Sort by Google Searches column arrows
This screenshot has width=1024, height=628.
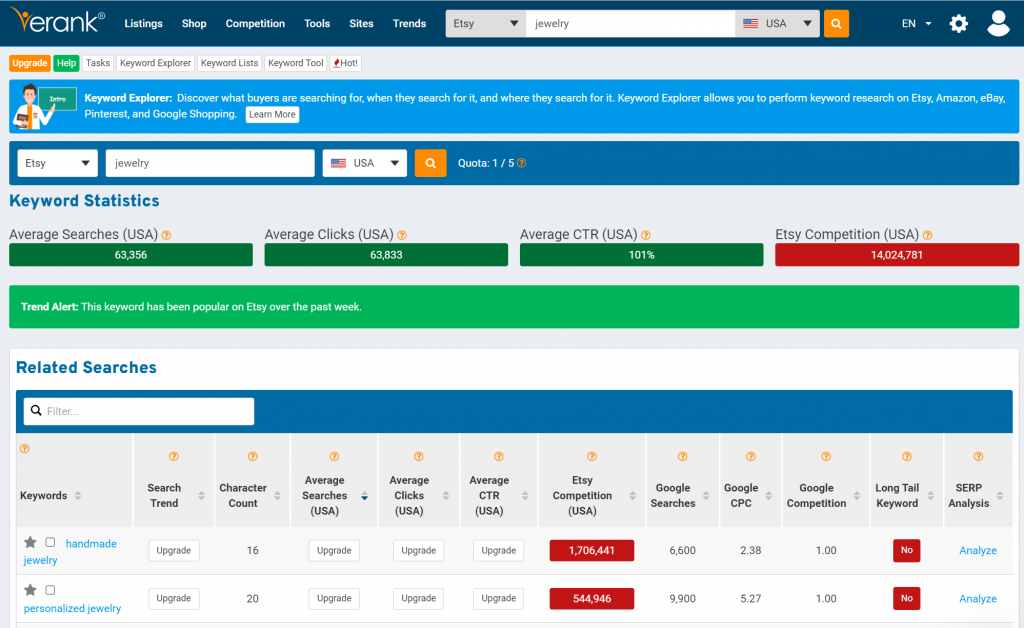point(706,495)
